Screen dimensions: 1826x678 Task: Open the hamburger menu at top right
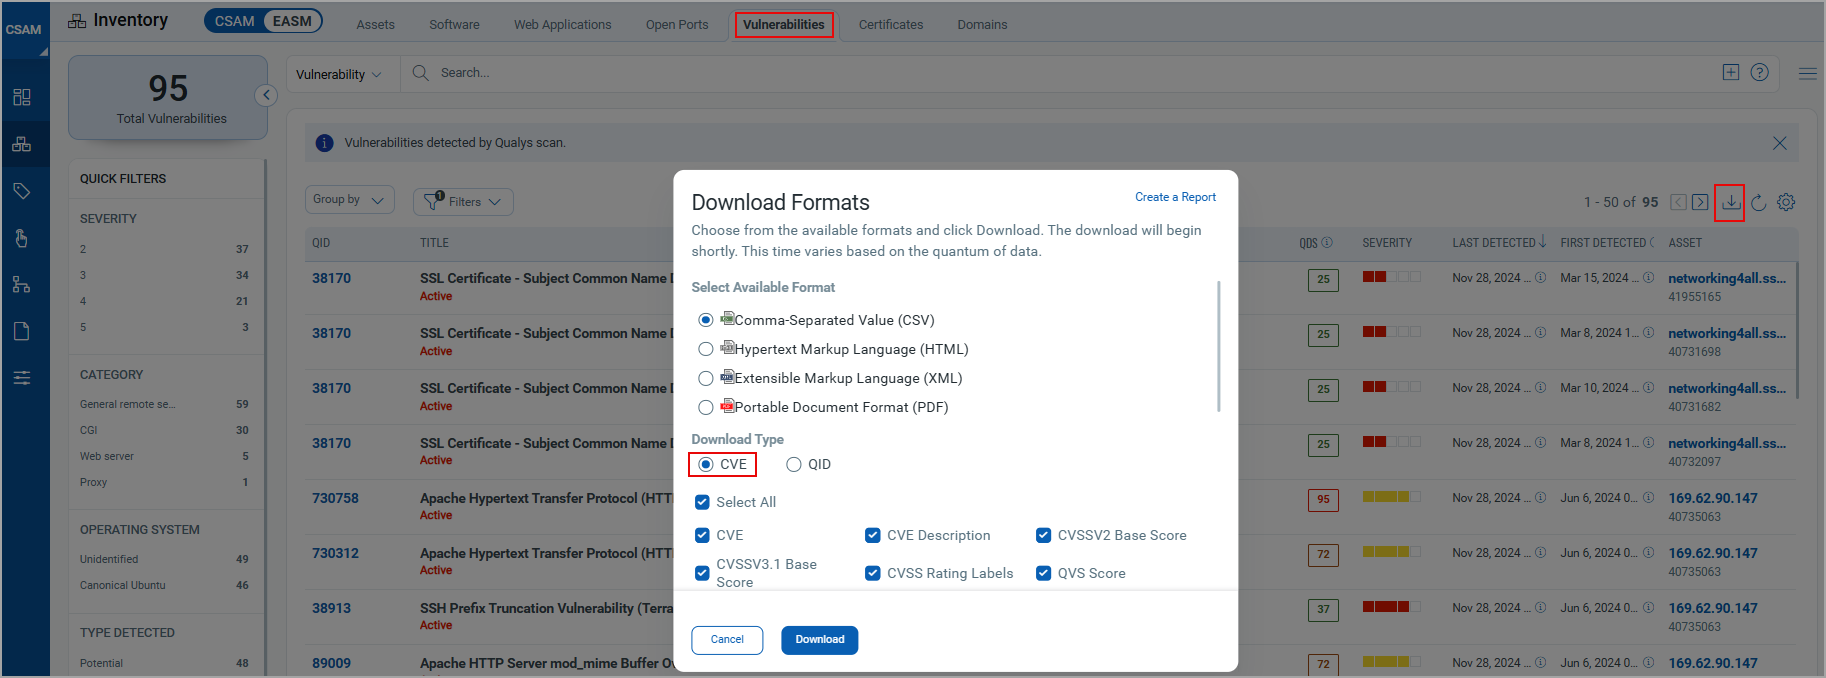point(1807,73)
